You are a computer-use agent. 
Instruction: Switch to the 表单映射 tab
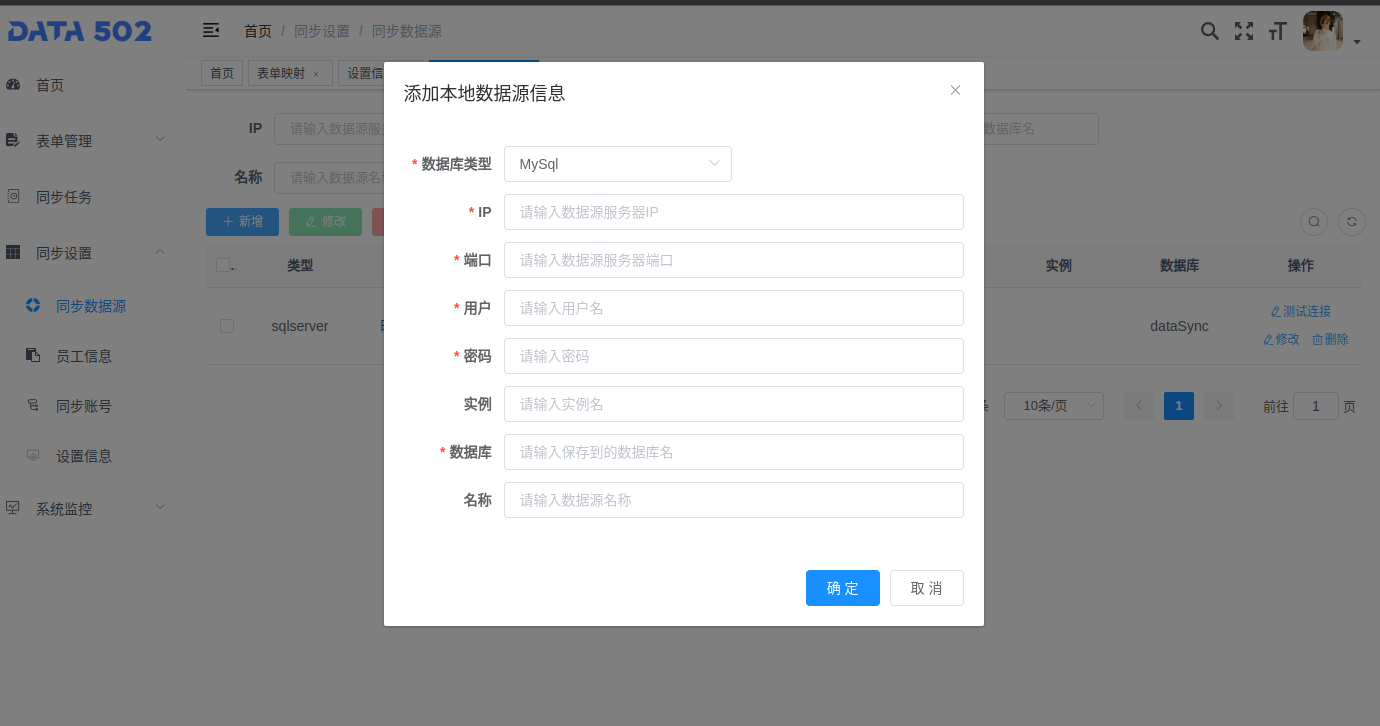[x=281, y=73]
